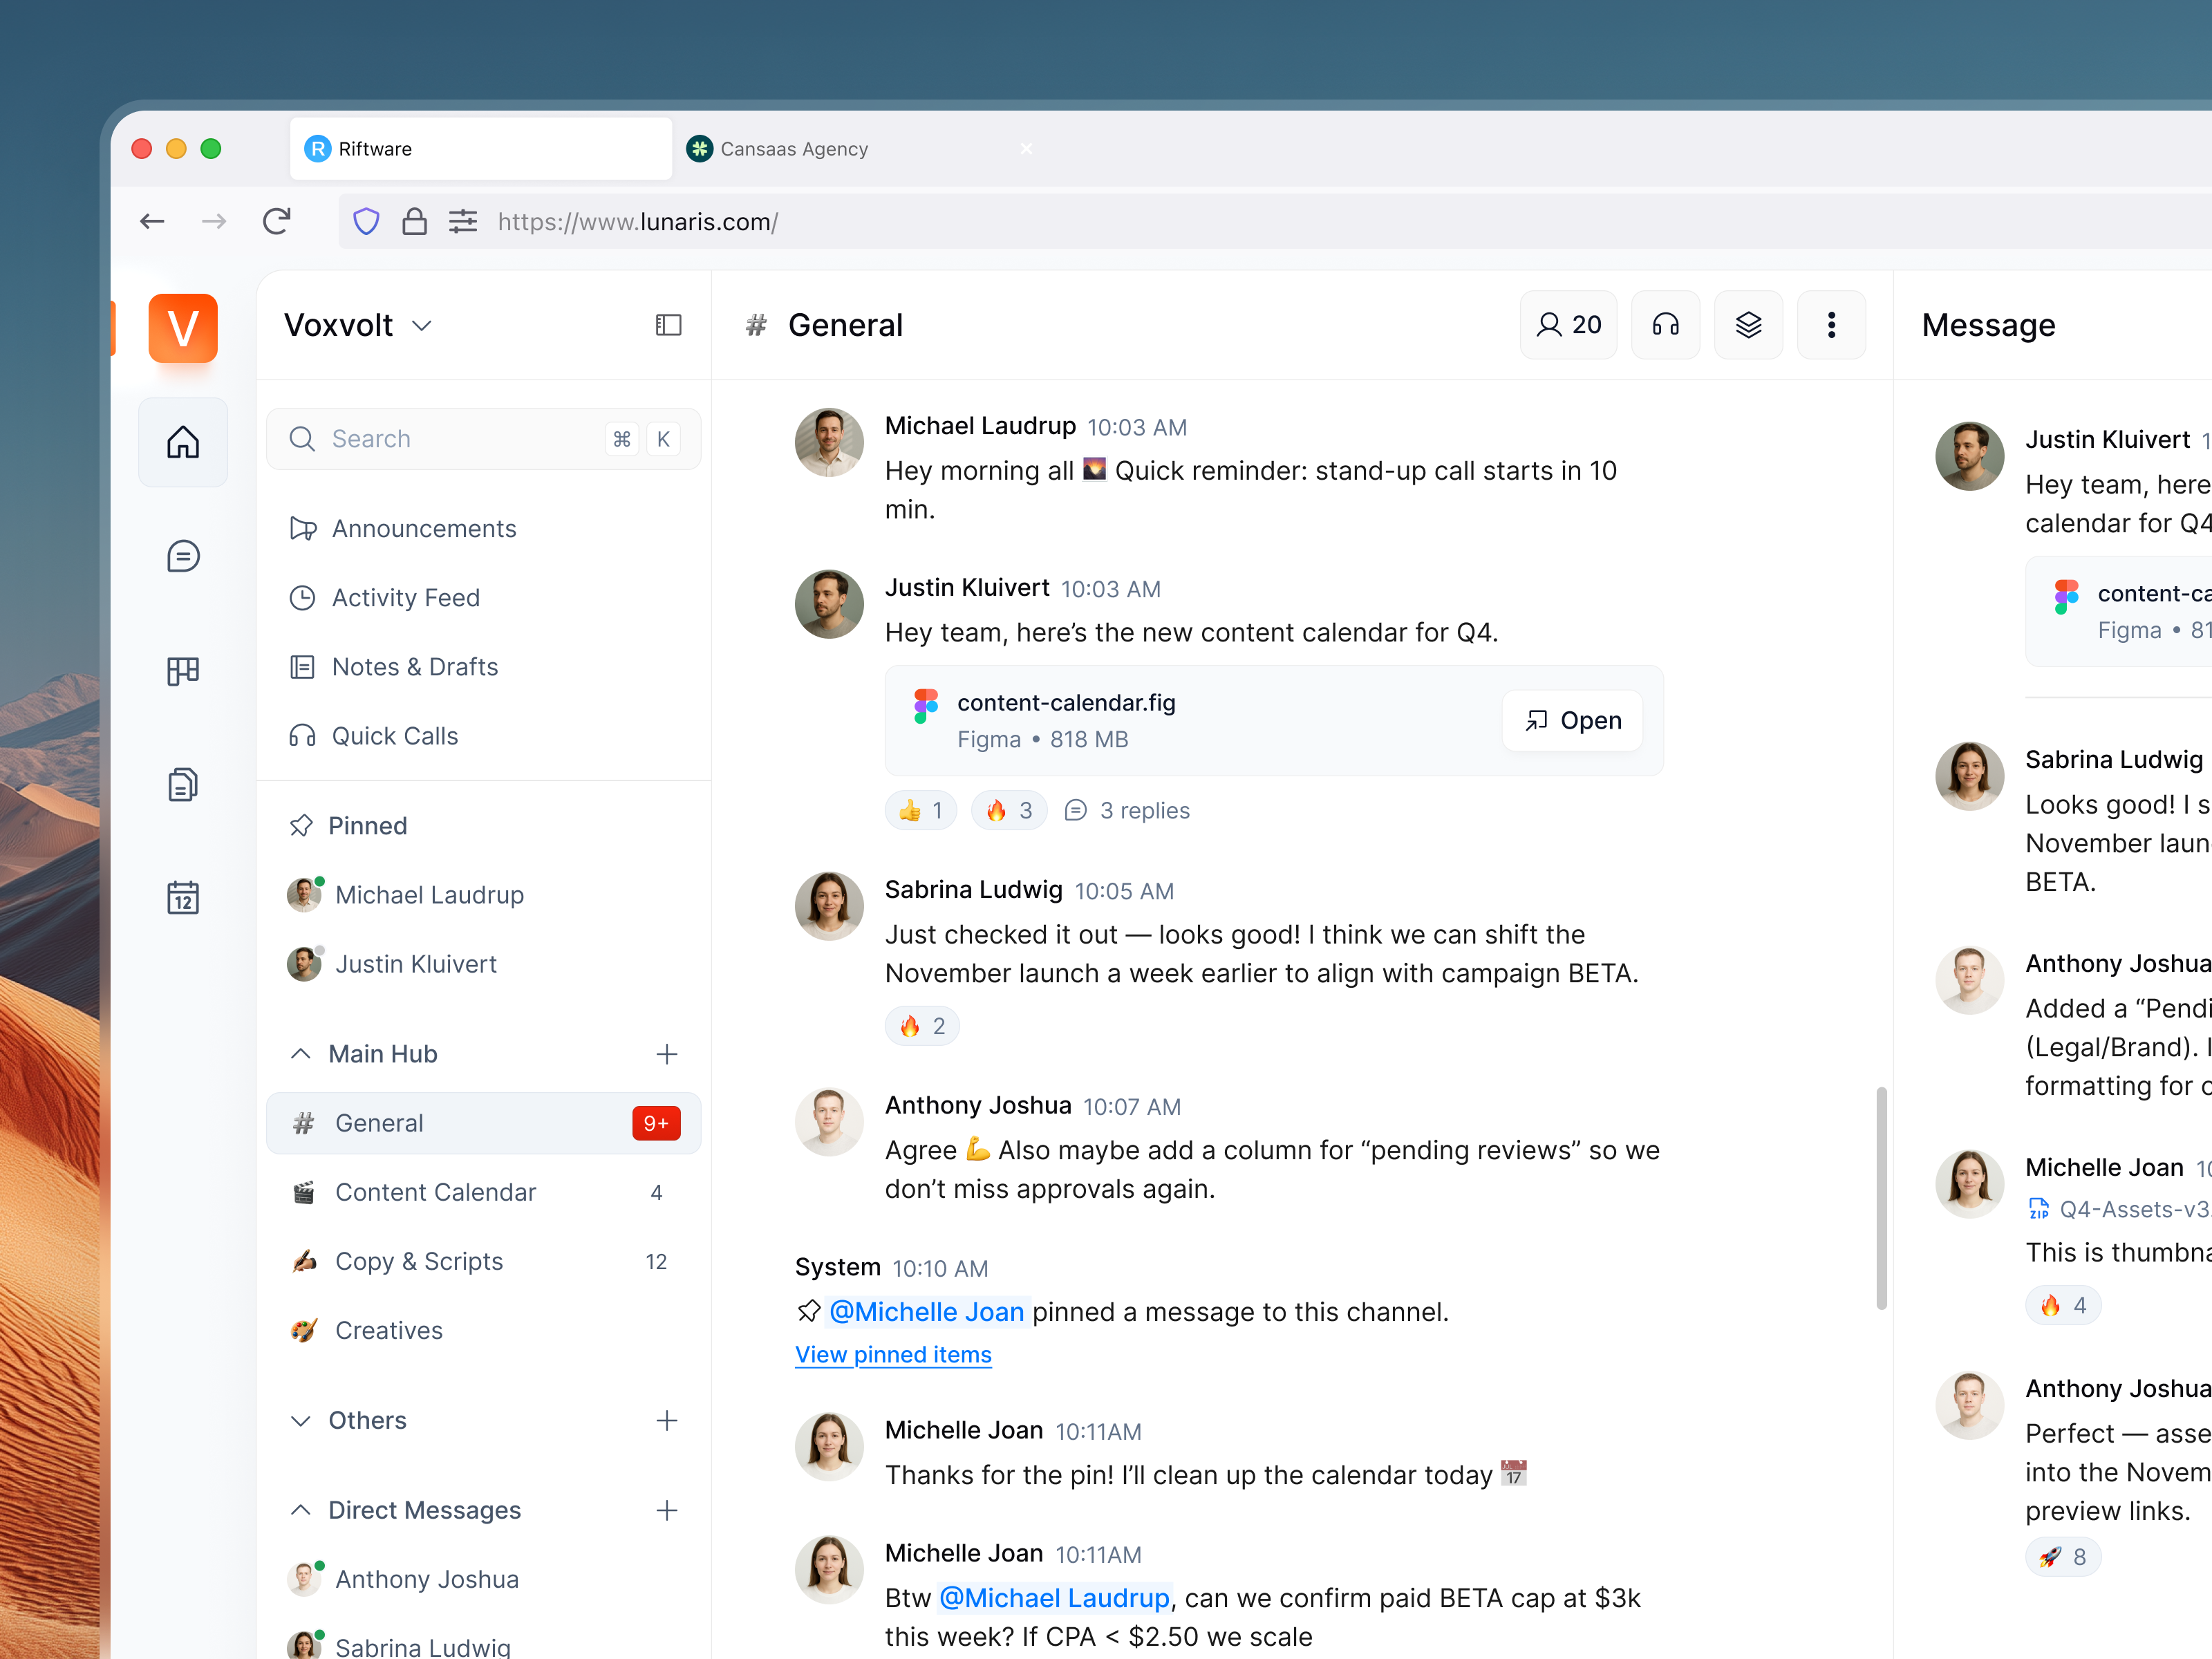The height and width of the screenshot is (1659, 2212).
Task: Start a call with the headphones icon
Action: 1665,324
